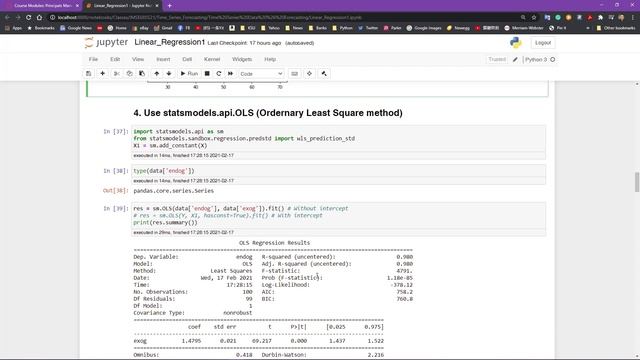Click the hammer extension icon in the toolbar
This screenshot has height=360, width=640.
click(324, 73)
